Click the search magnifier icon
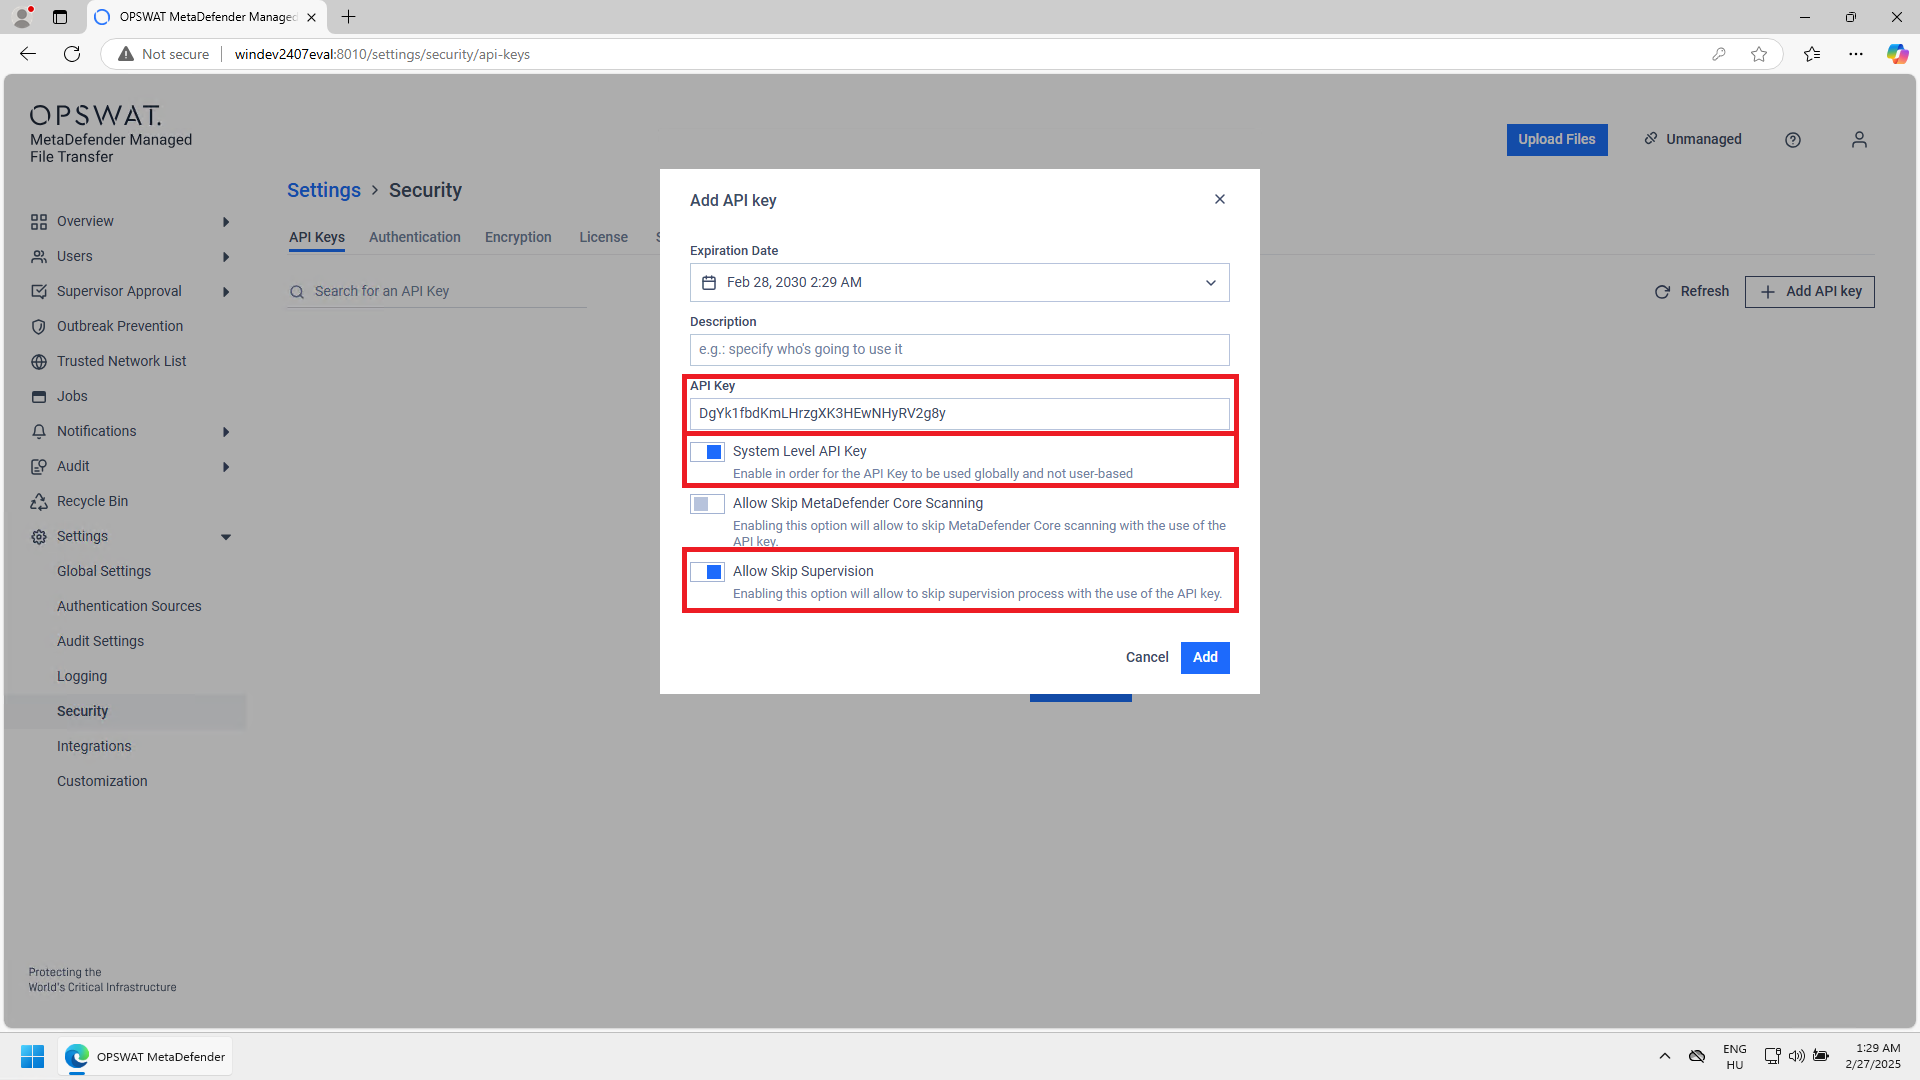This screenshot has width=1920, height=1080. [x=297, y=292]
